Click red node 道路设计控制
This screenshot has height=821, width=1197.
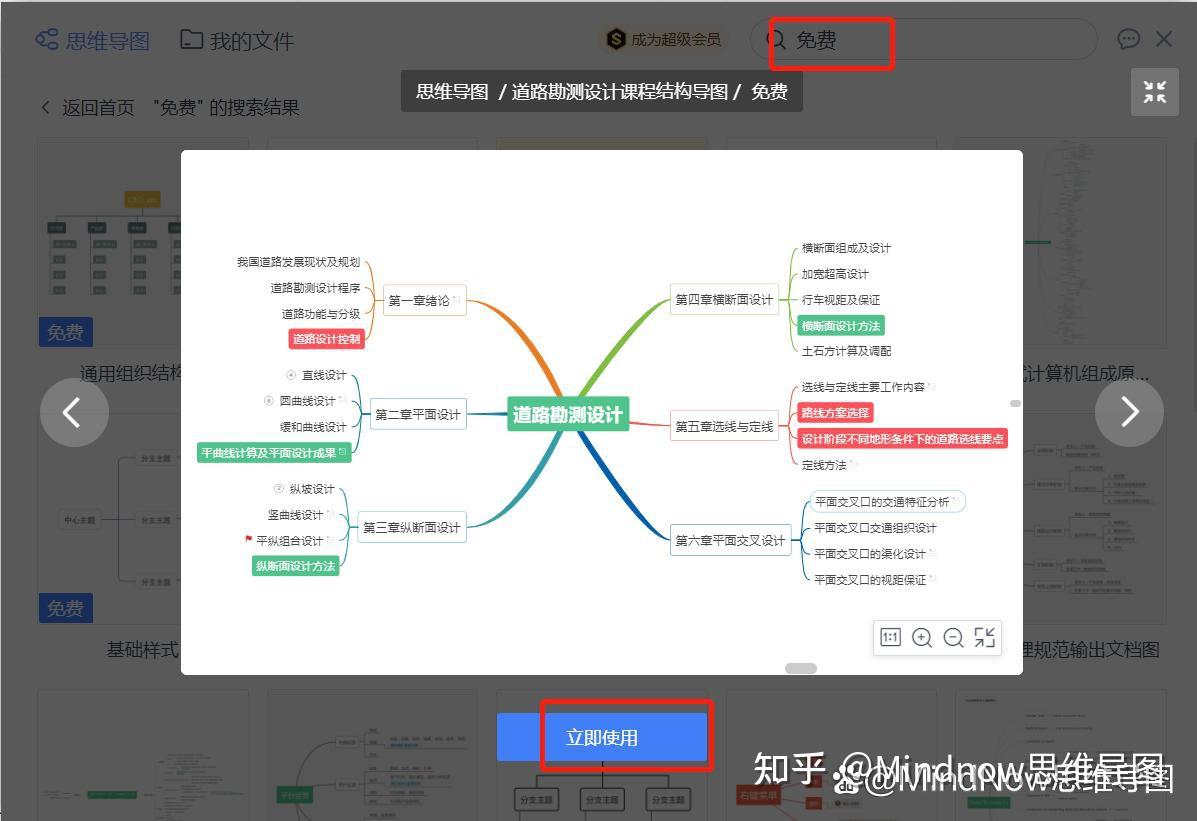pyautogui.click(x=327, y=338)
